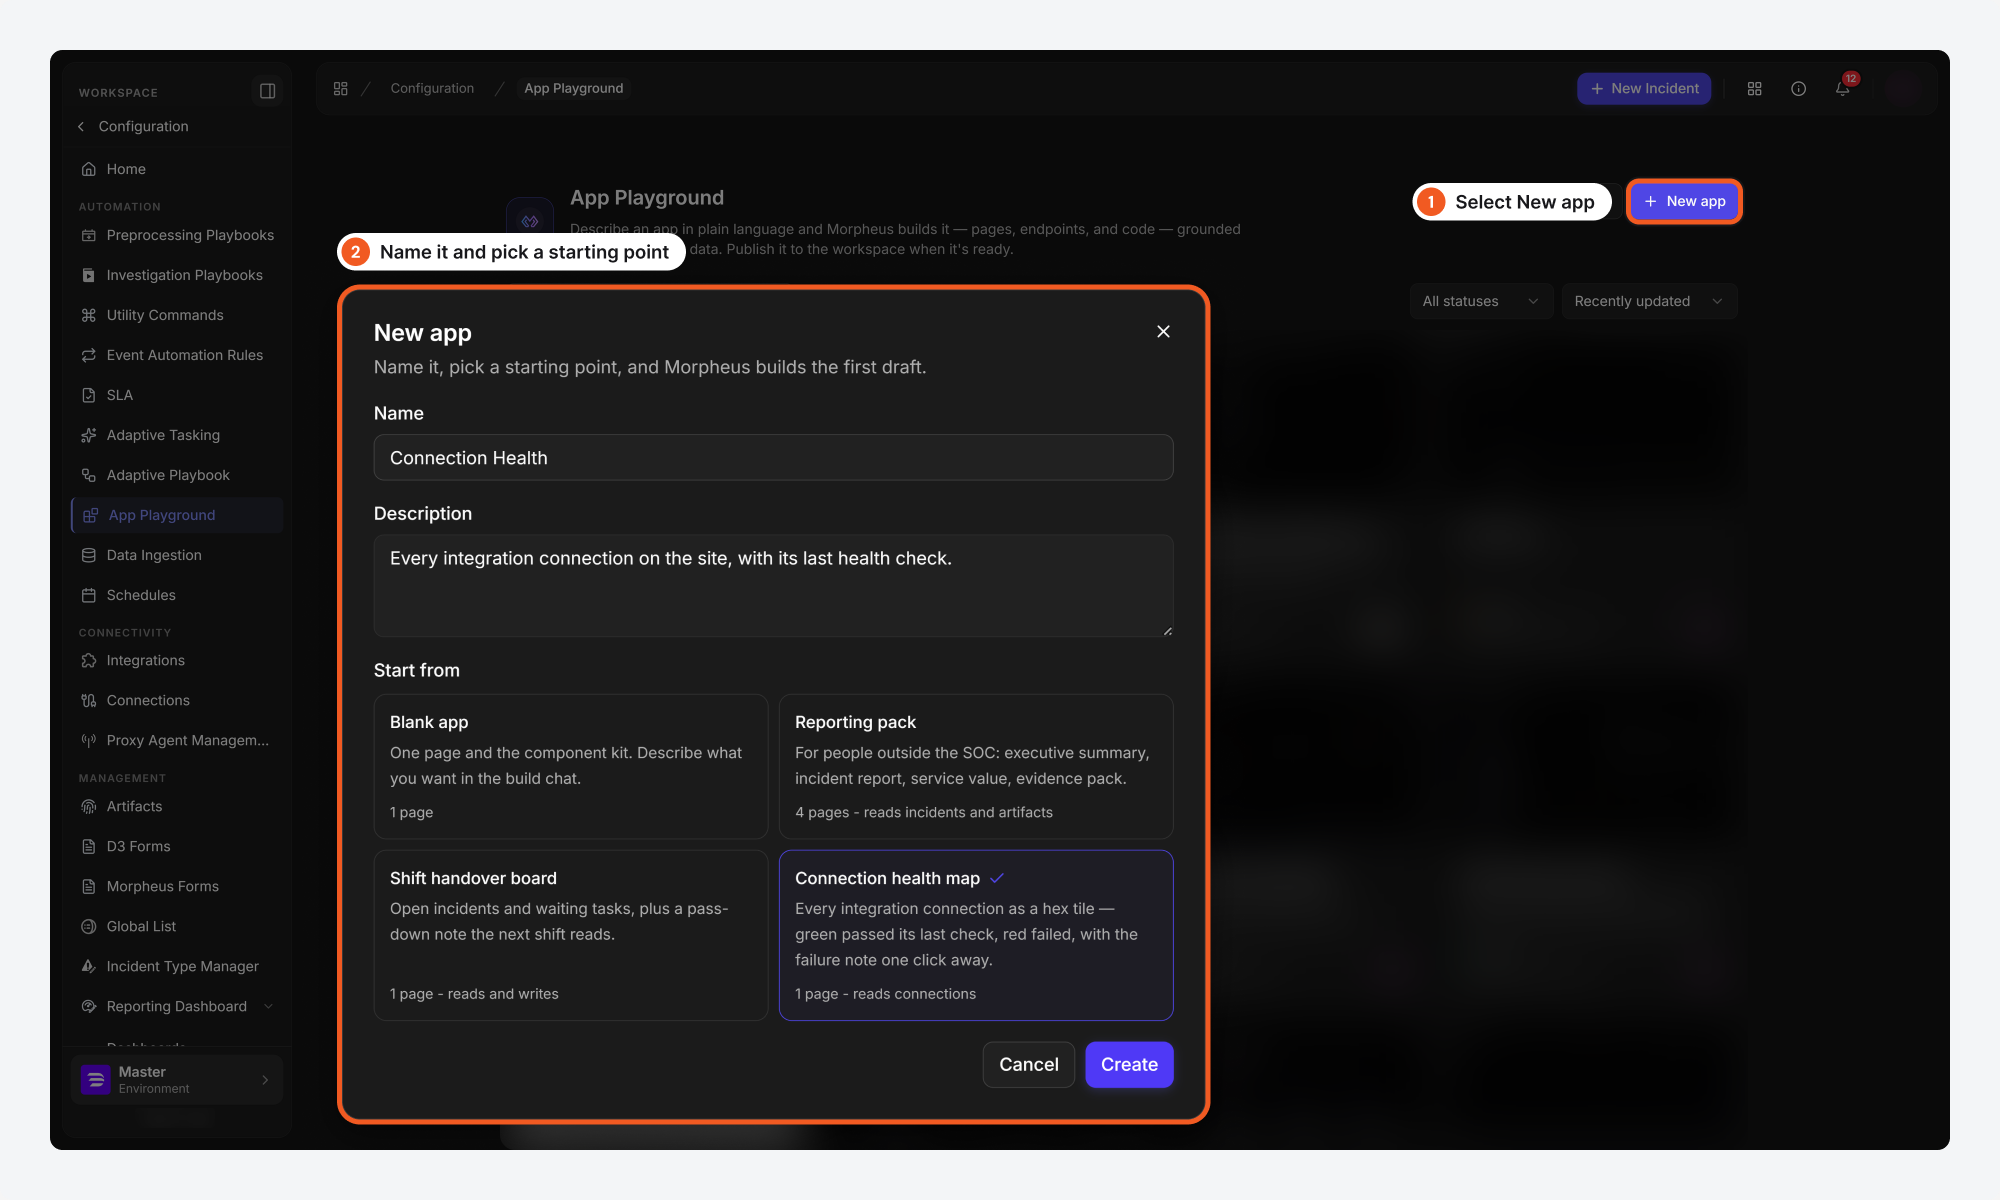Open notifications bell icon
The image size is (2000, 1200).
(x=1843, y=88)
